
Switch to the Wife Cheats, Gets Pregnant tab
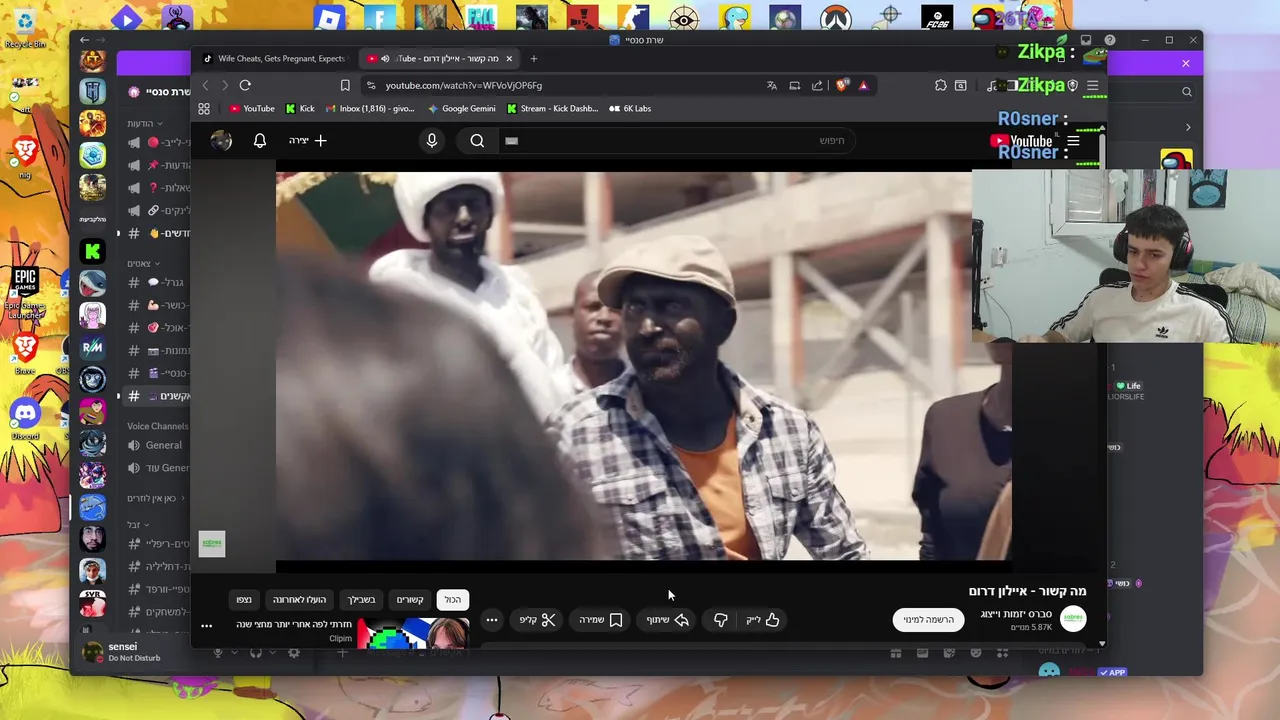[274, 58]
